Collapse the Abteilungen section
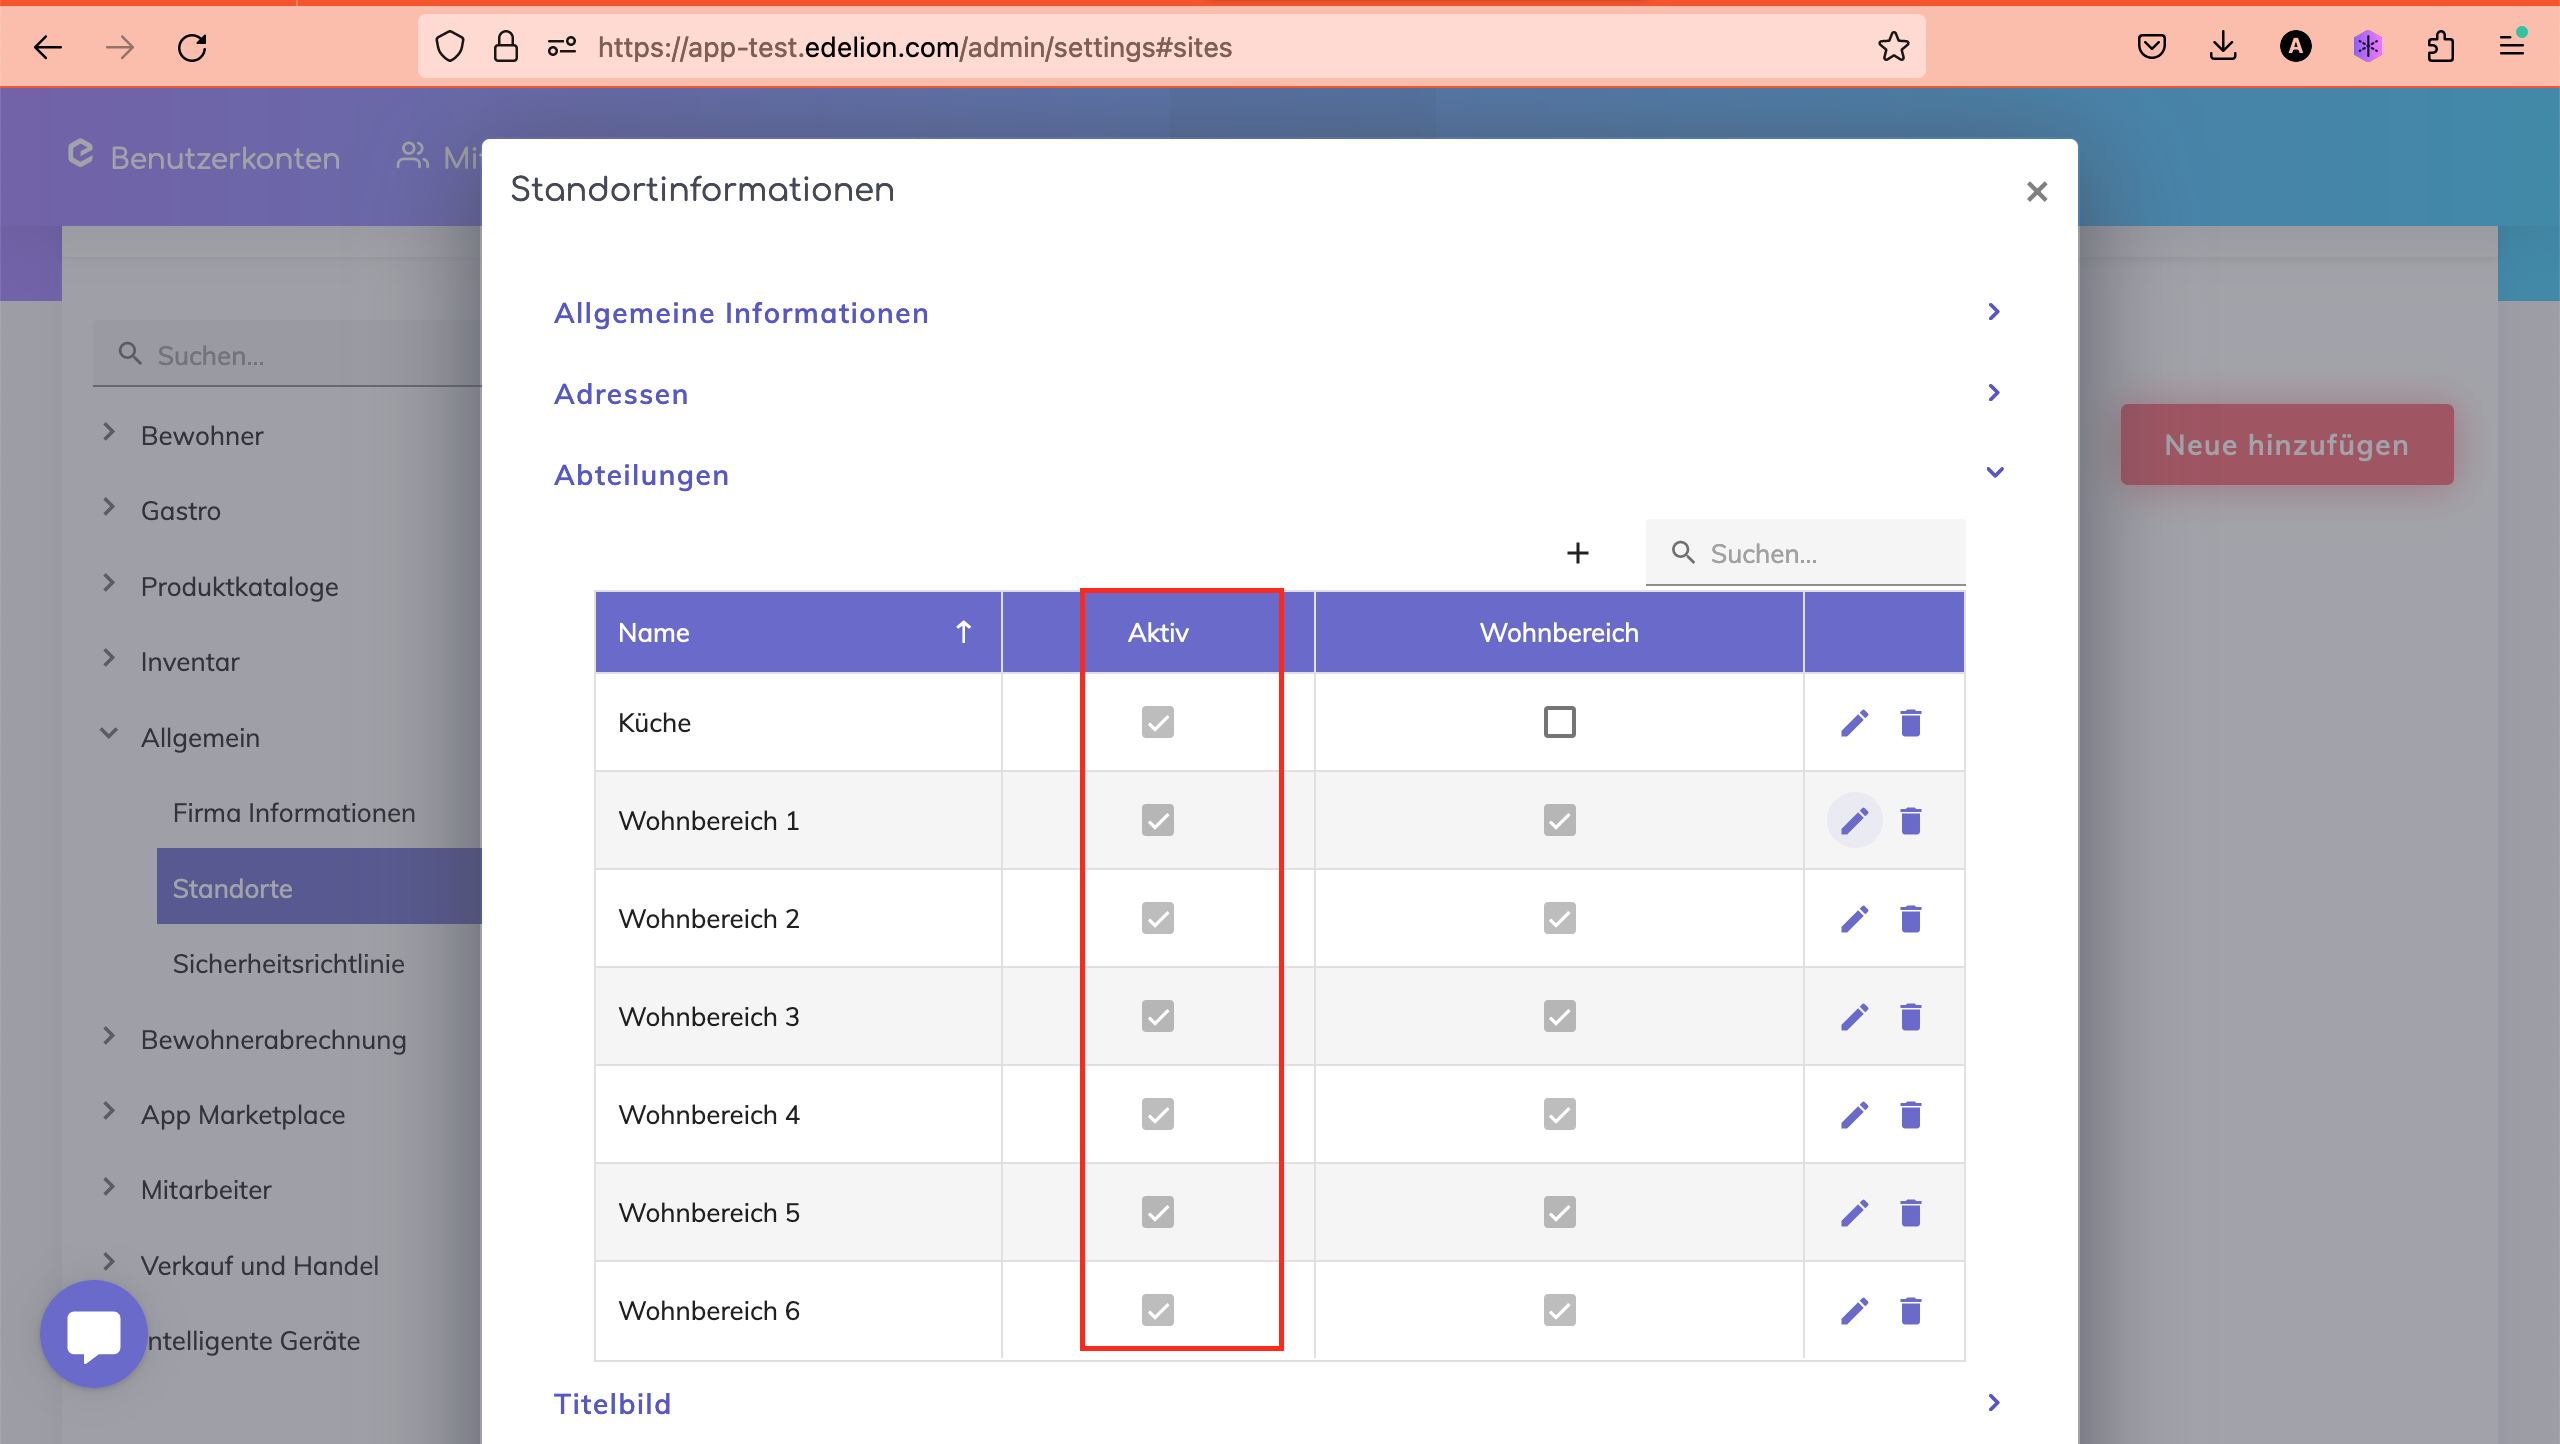Screen dimensions: 2560x1444 1994,473
